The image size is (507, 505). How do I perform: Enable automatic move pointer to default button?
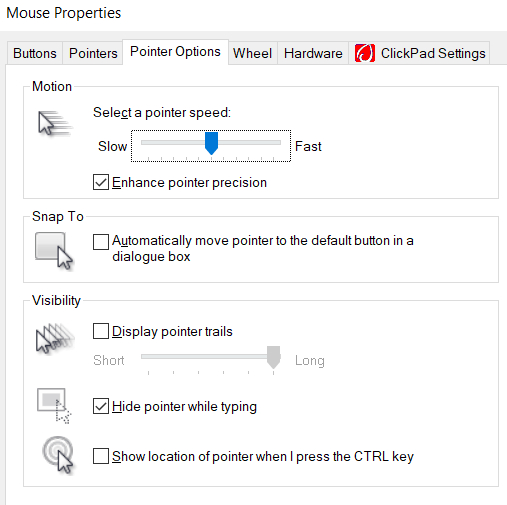tap(101, 242)
